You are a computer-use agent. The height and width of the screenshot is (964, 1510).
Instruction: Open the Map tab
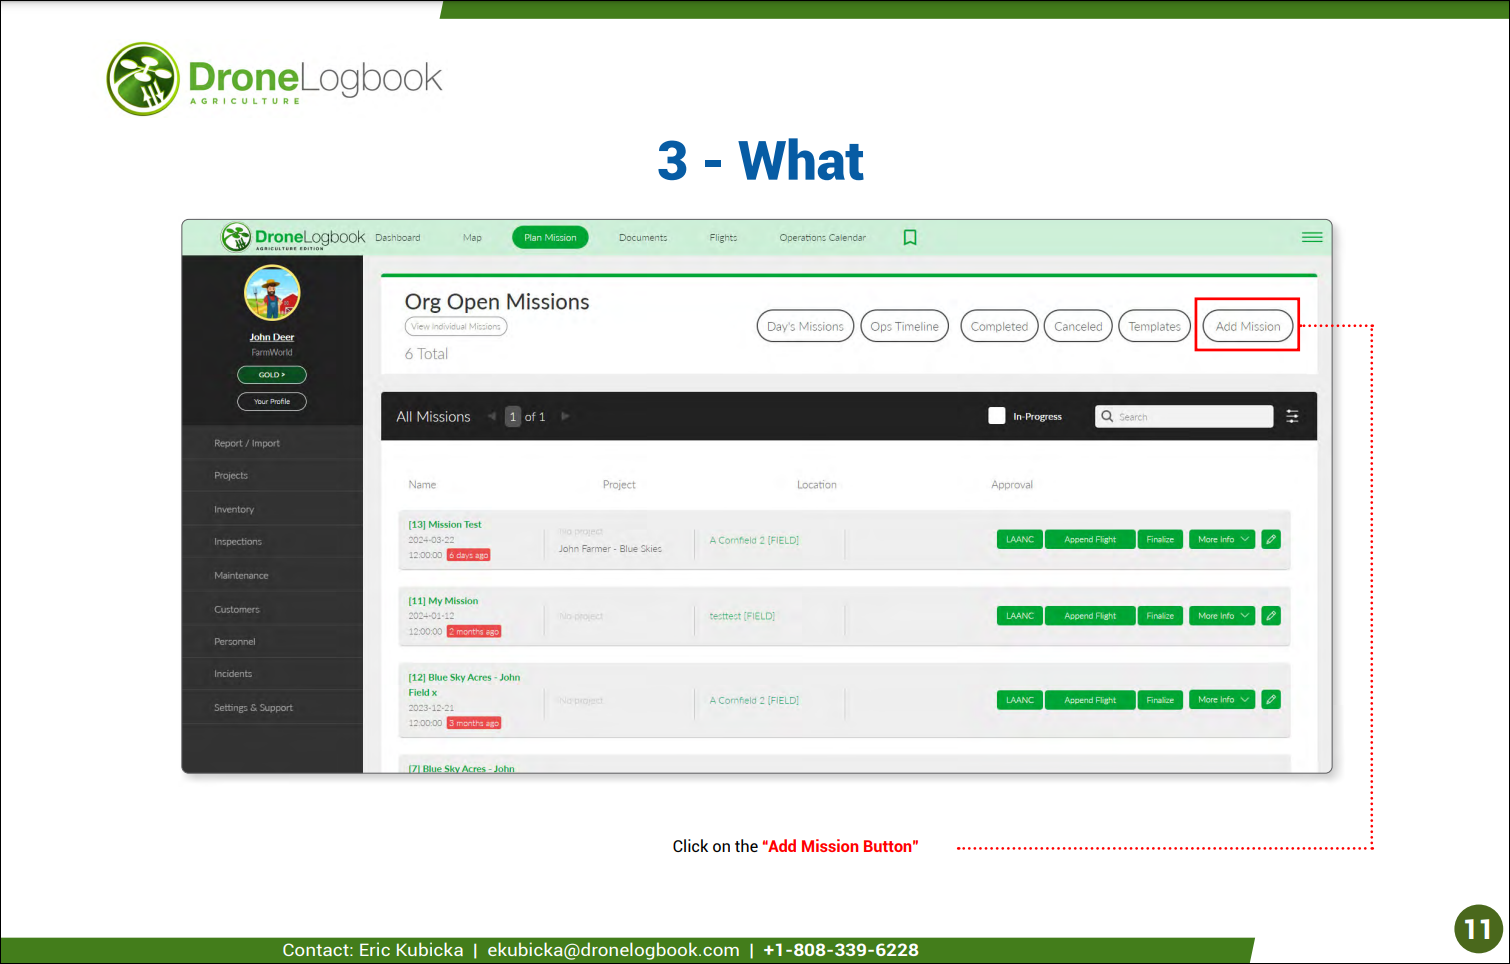(x=472, y=238)
